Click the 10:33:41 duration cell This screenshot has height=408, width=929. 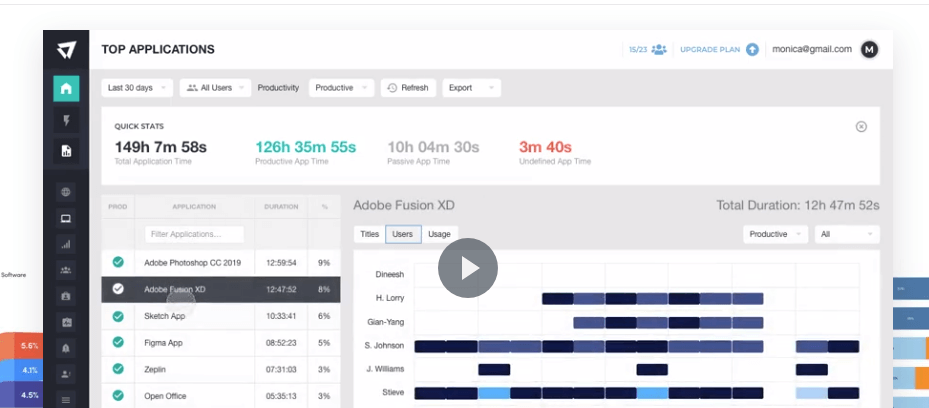pos(281,316)
